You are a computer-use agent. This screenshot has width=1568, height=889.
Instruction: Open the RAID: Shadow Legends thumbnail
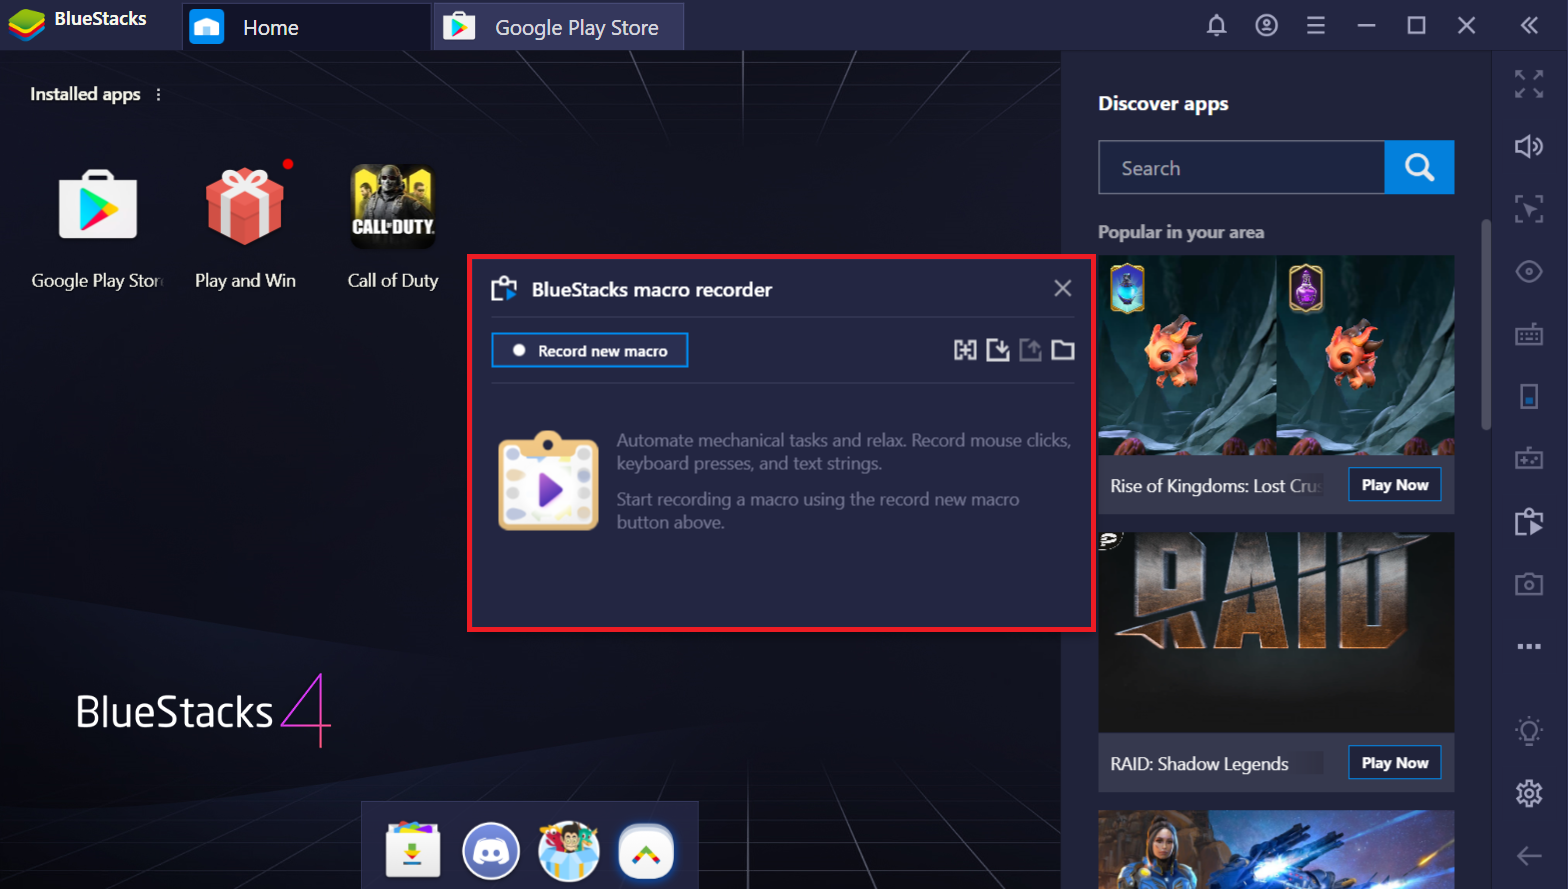click(x=1276, y=632)
